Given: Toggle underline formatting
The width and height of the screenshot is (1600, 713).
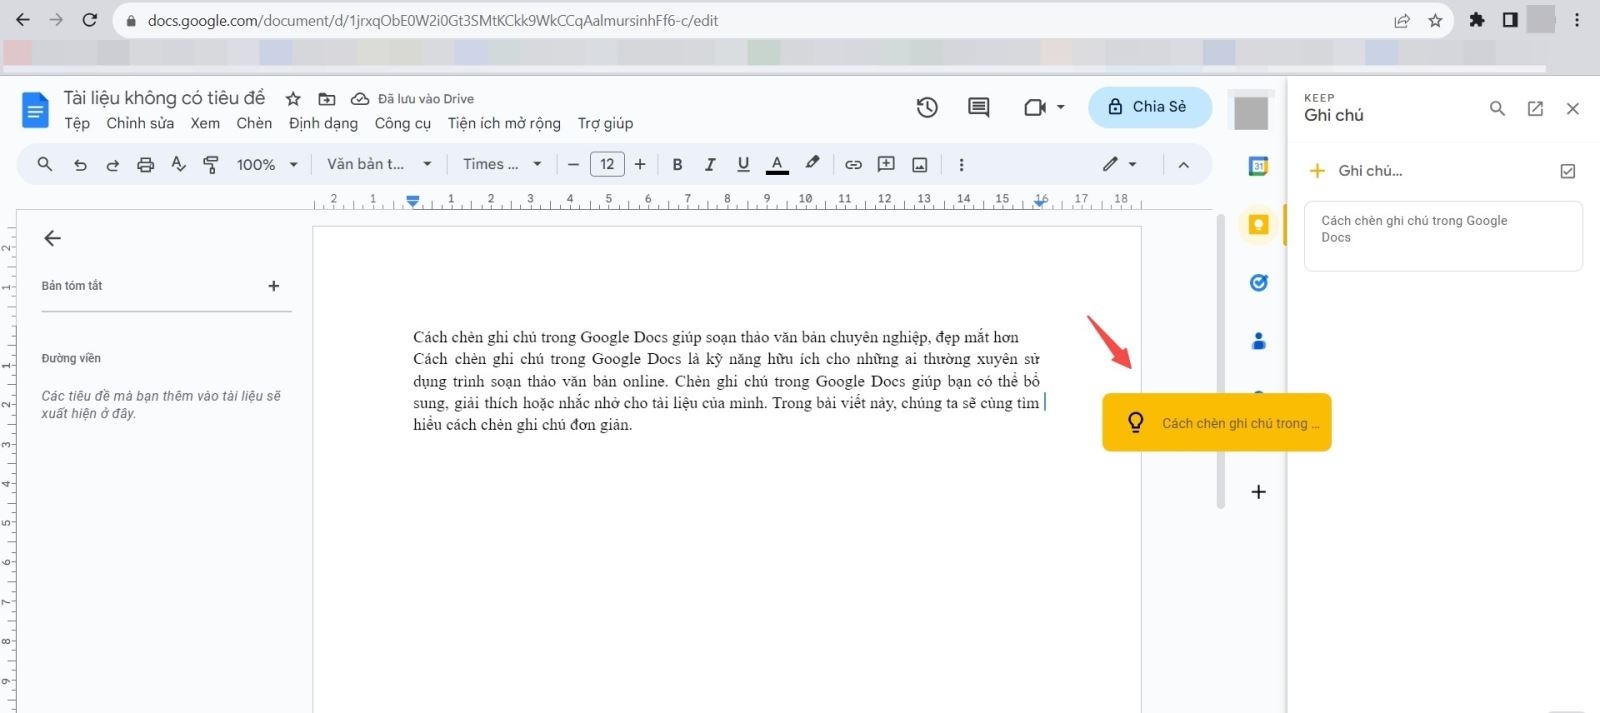Looking at the screenshot, I should 743,165.
